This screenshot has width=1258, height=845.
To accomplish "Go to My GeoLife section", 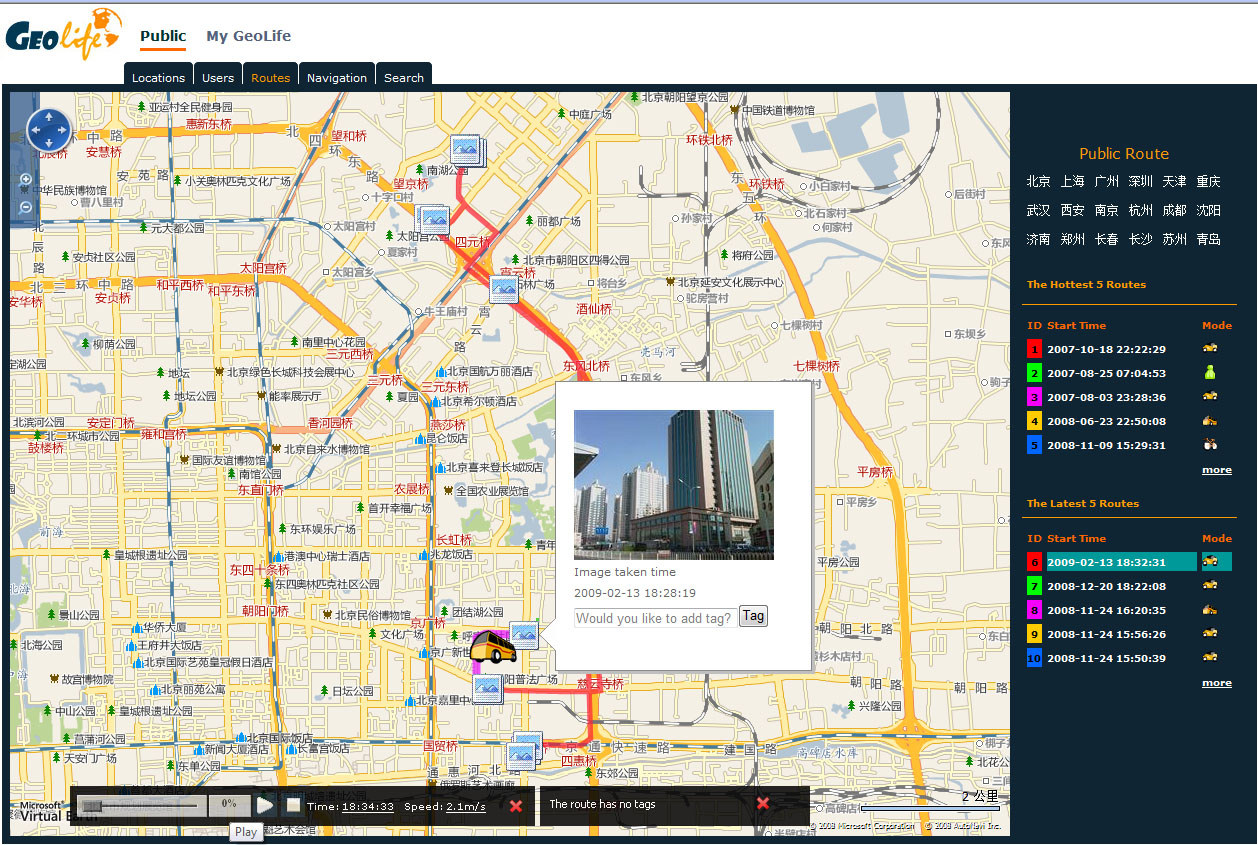I will [x=248, y=36].
